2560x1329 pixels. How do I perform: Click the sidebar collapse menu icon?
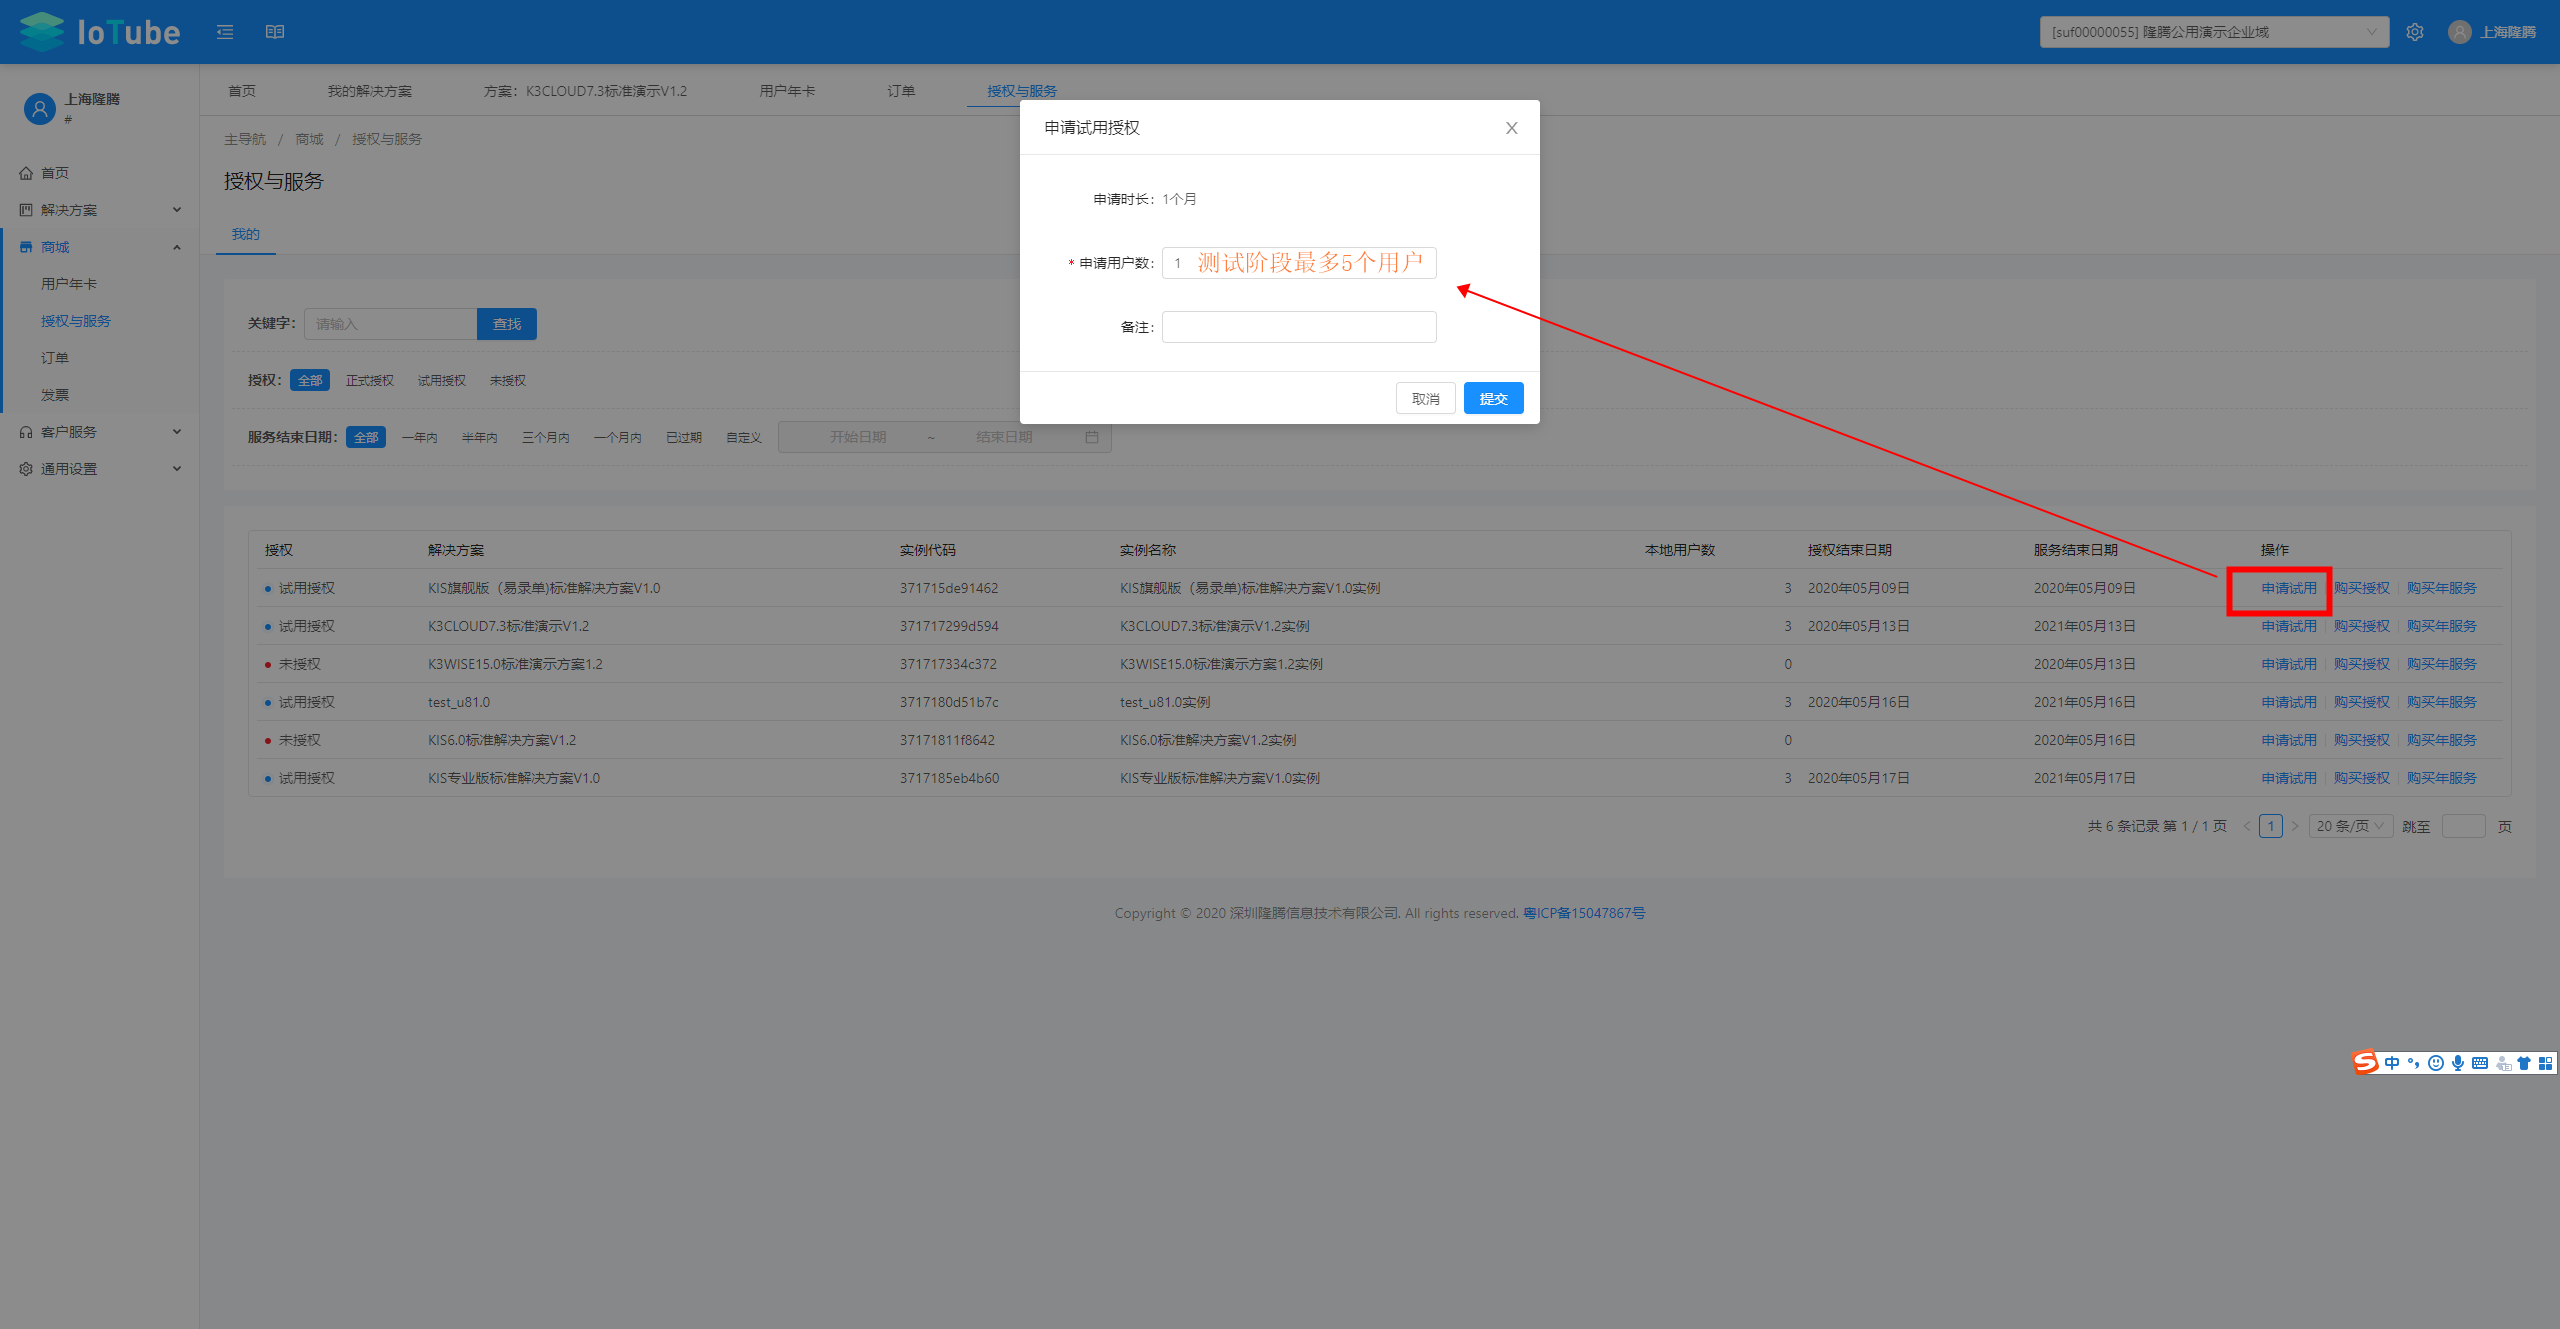(x=225, y=32)
